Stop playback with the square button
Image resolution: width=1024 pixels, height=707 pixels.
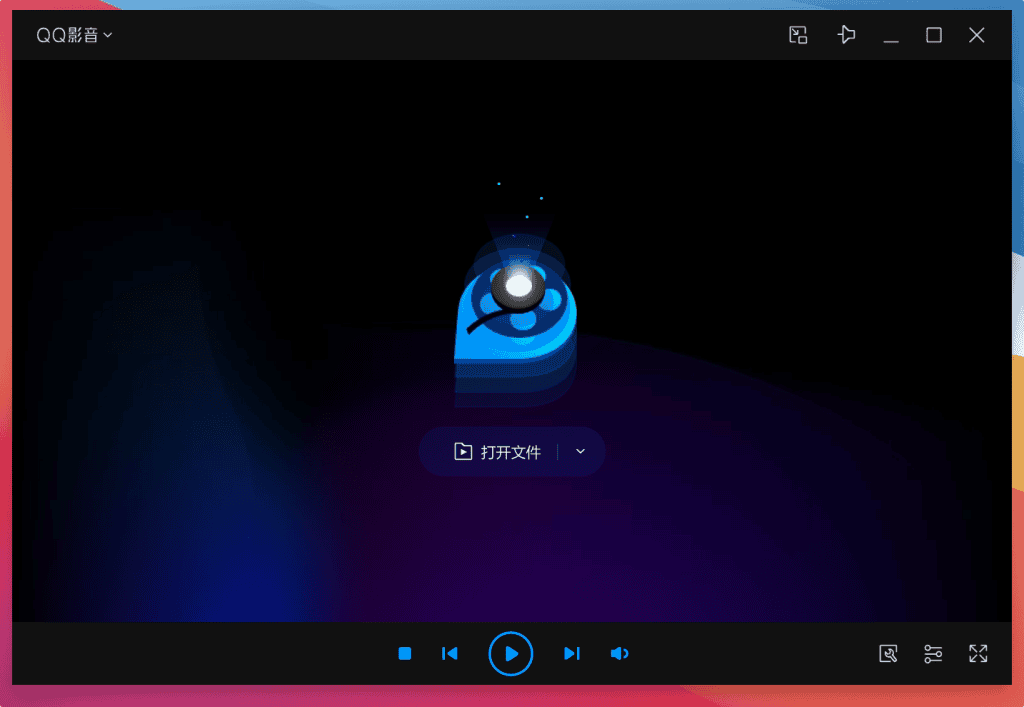click(x=405, y=653)
